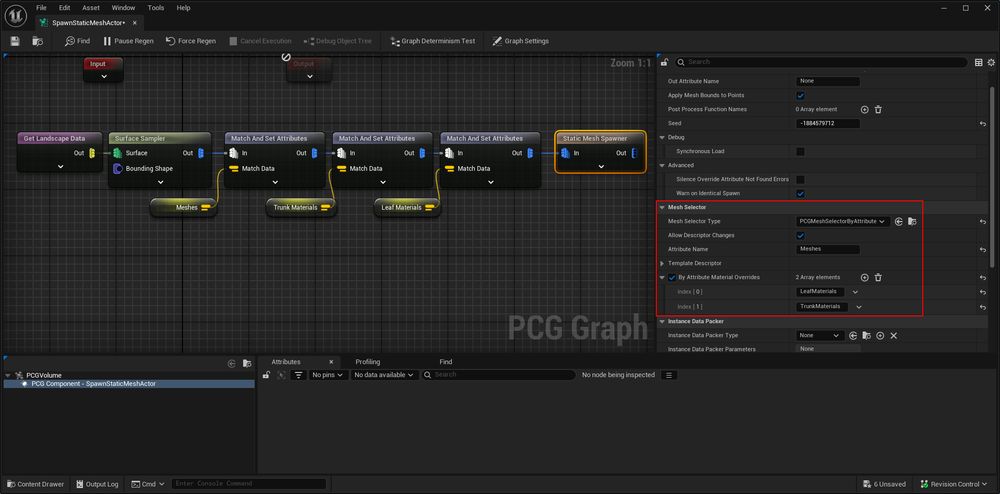
Task: Open the Tools menu
Action: coord(156,8)
